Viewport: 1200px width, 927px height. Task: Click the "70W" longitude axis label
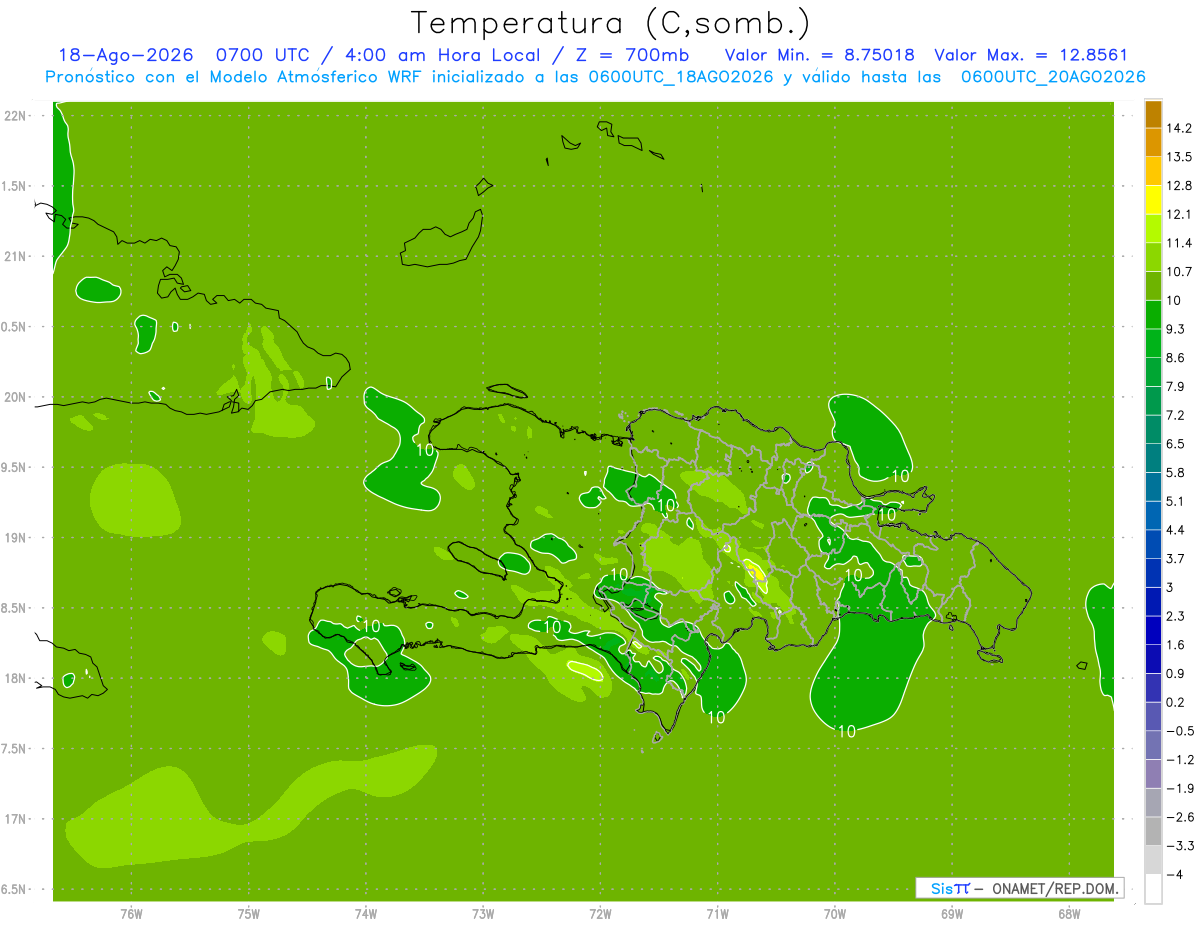click(x=835, y=913)
